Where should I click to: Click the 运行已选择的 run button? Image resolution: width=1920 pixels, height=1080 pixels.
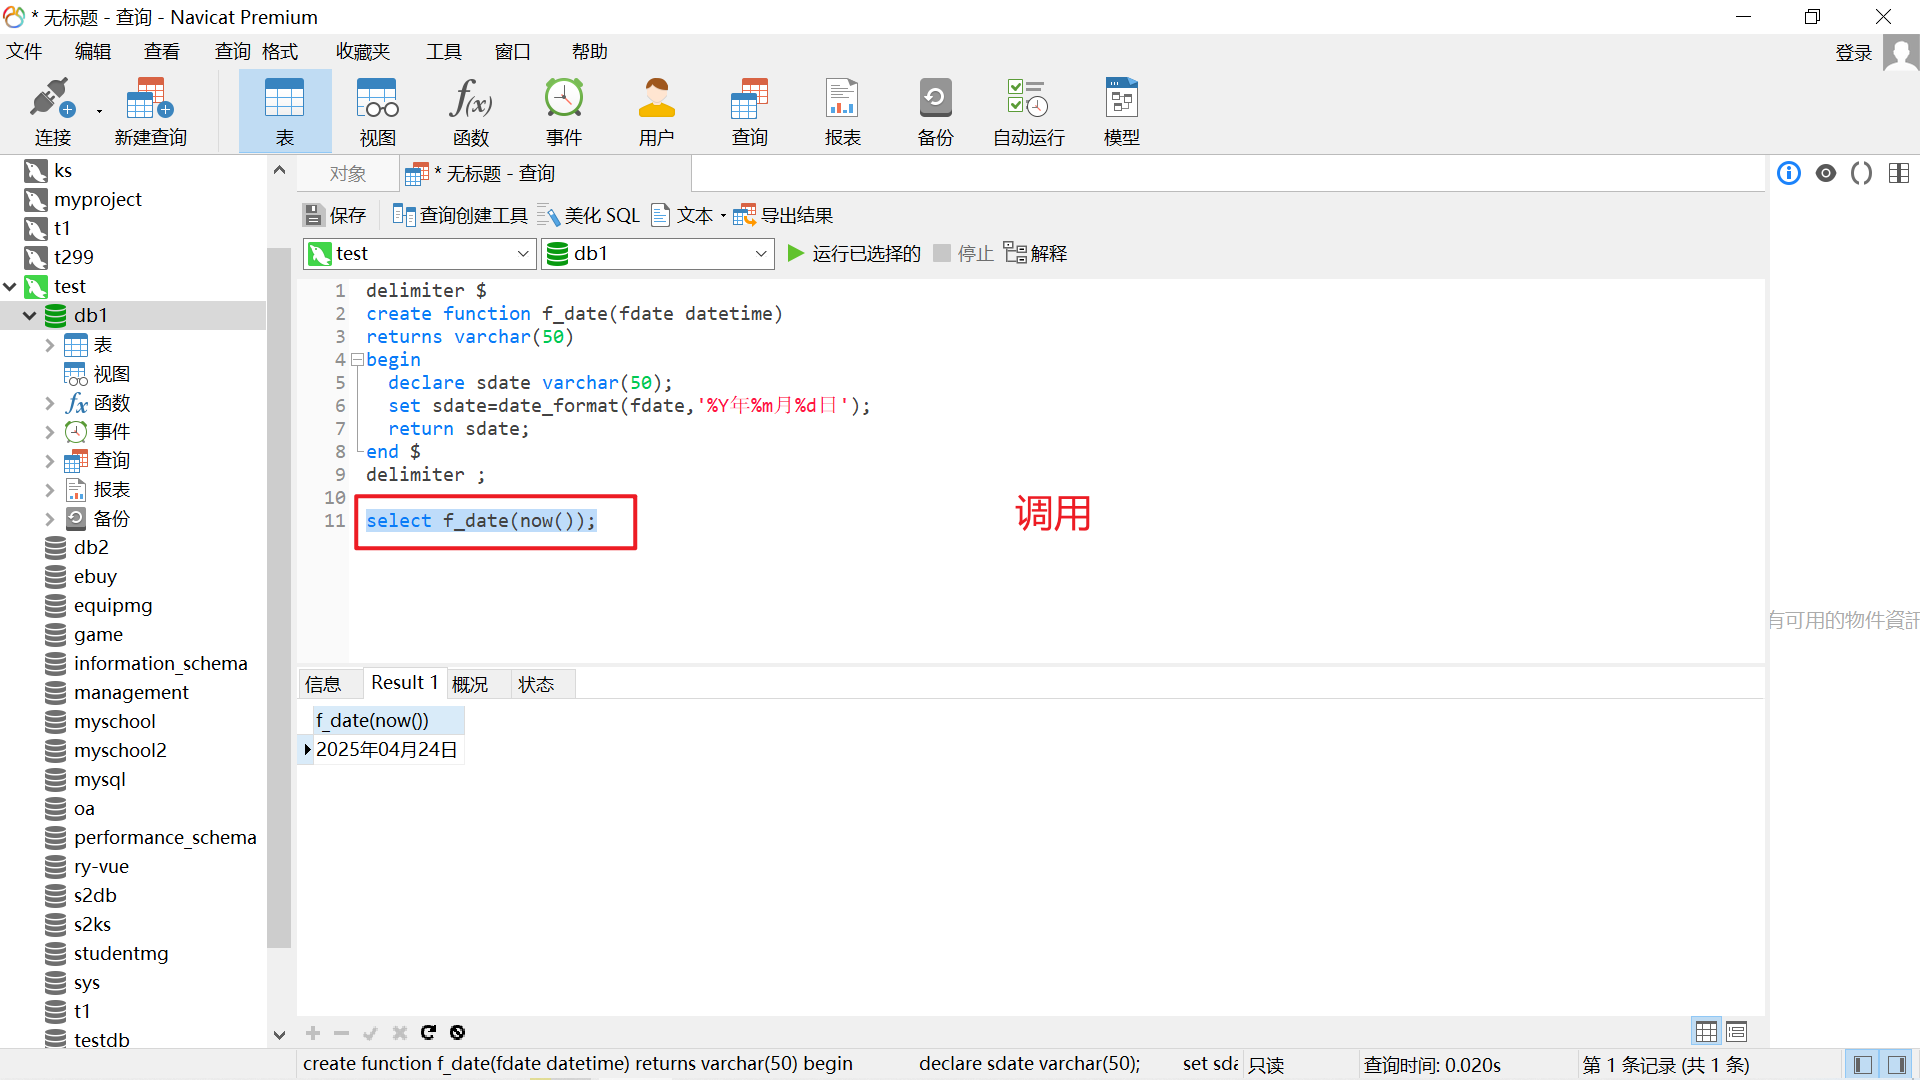(x=854, y=254)
